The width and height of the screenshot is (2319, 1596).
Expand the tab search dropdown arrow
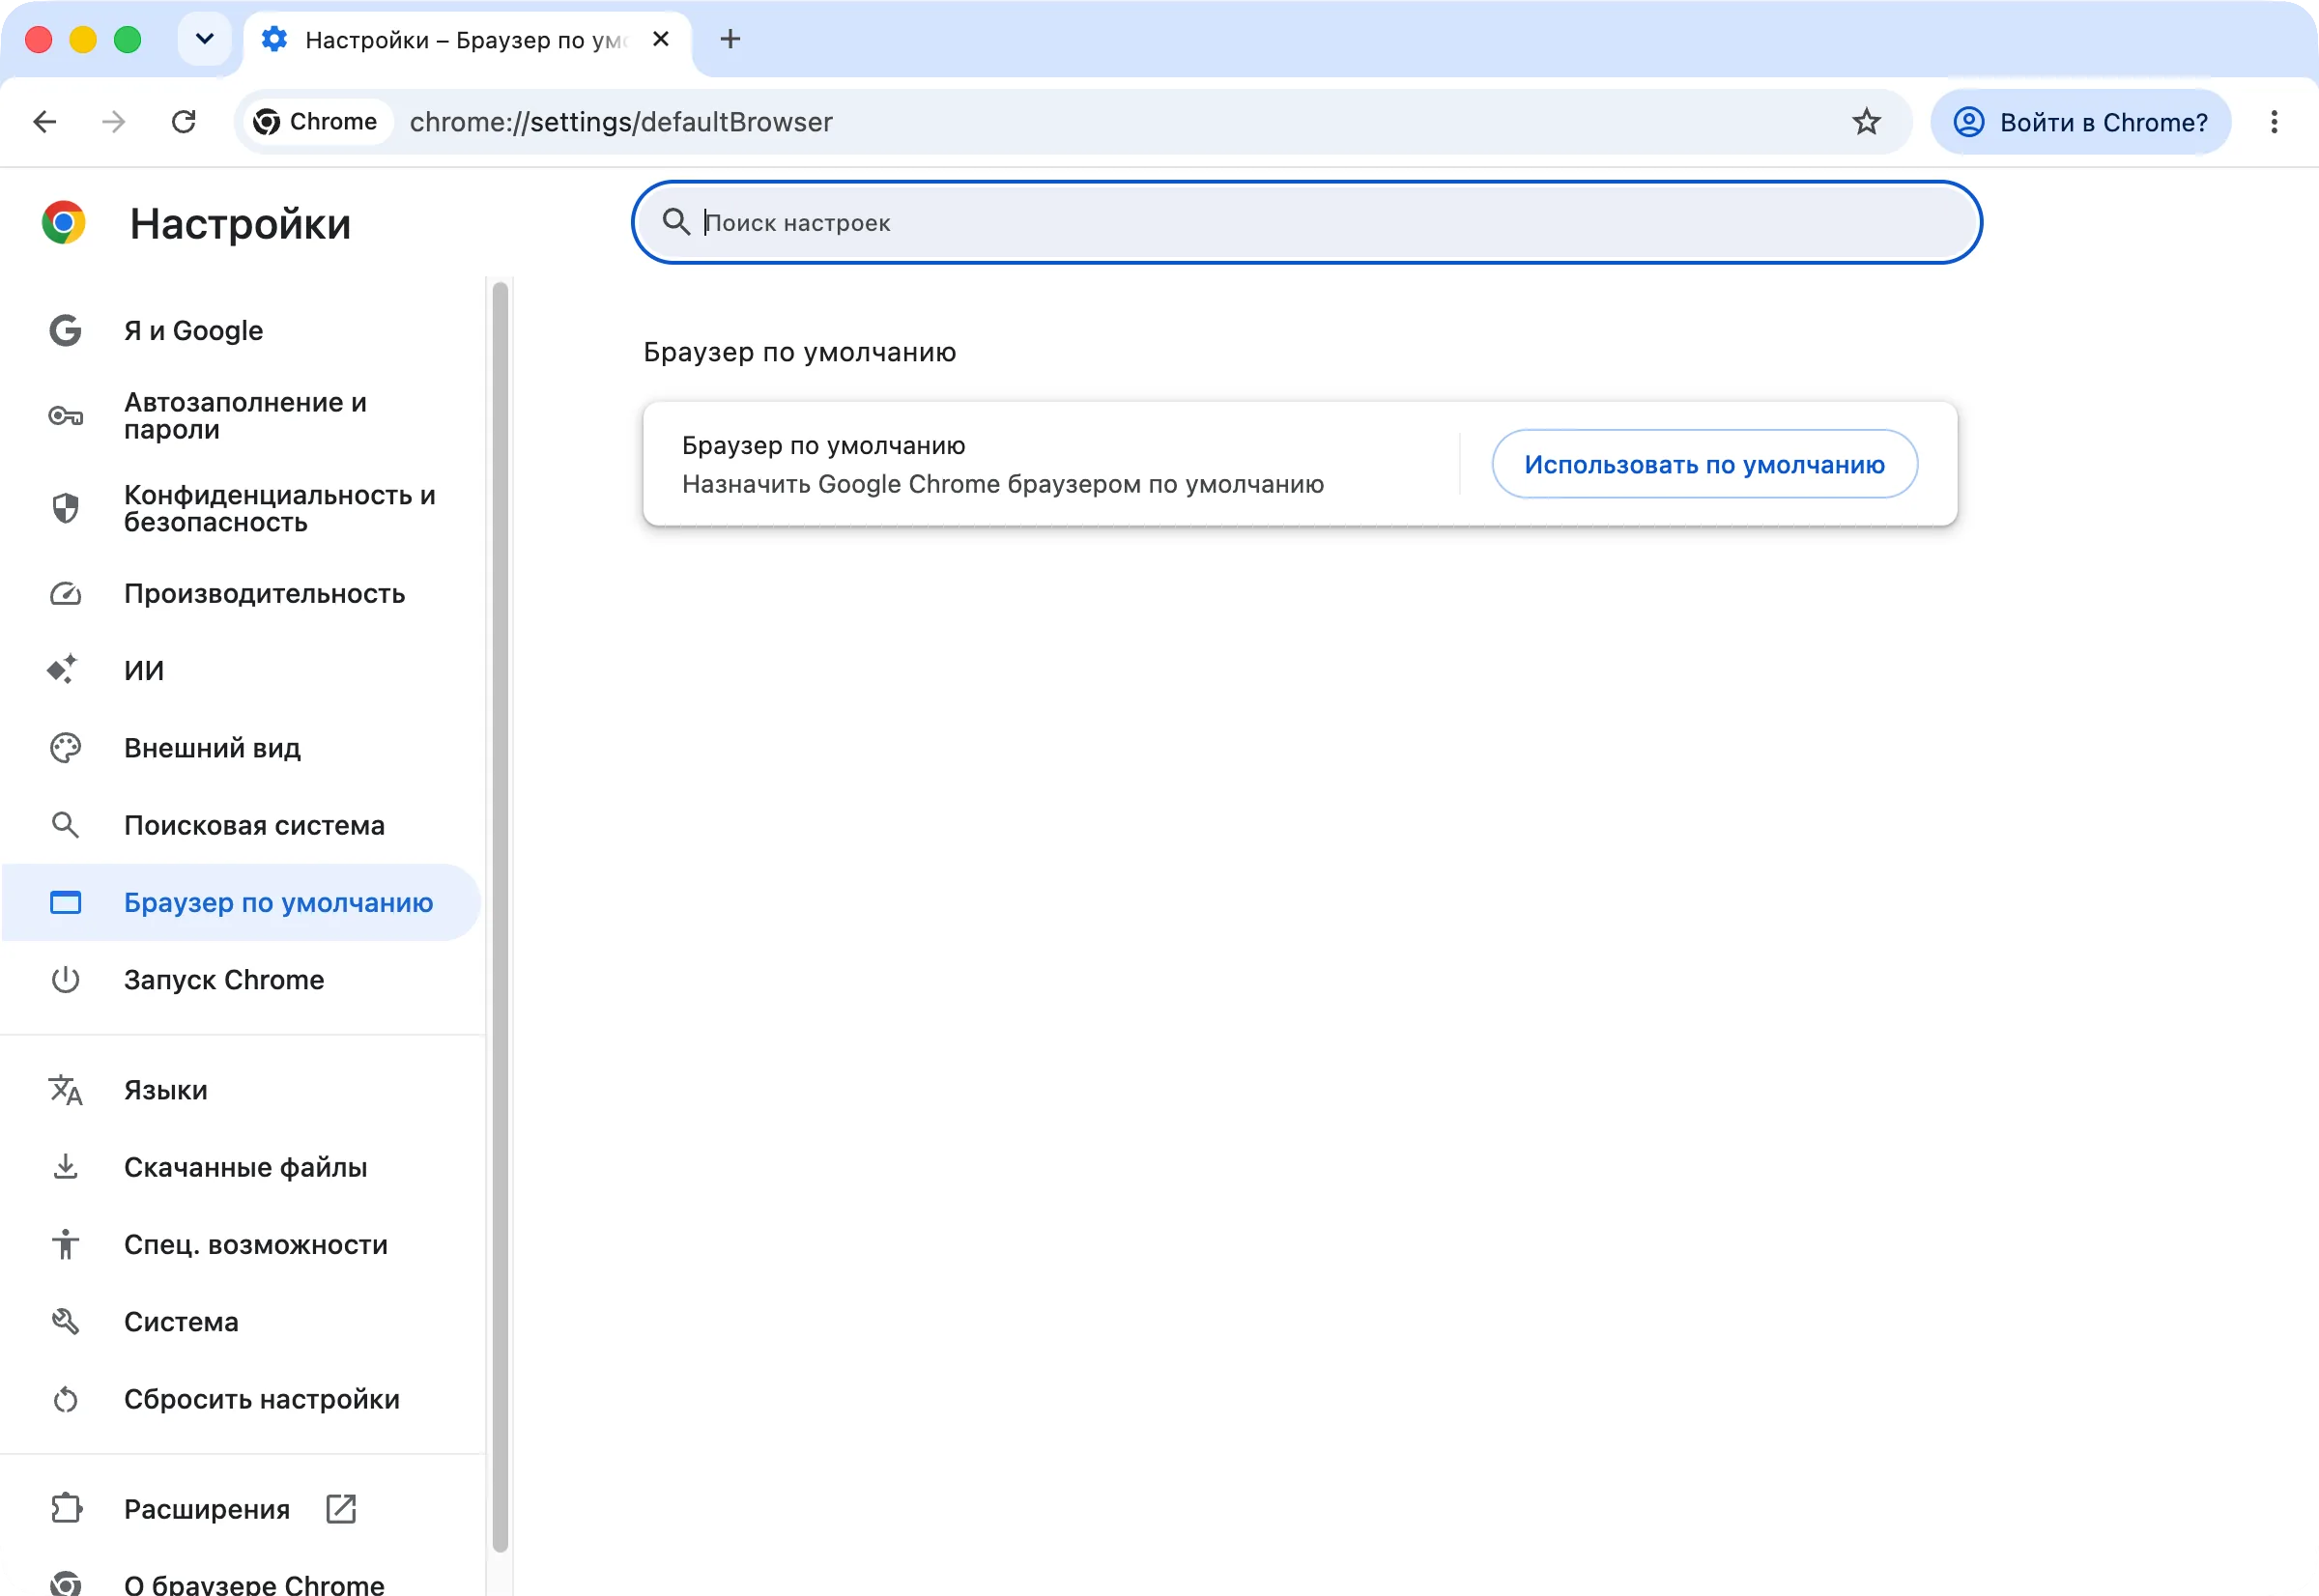(x=204, y=39)
